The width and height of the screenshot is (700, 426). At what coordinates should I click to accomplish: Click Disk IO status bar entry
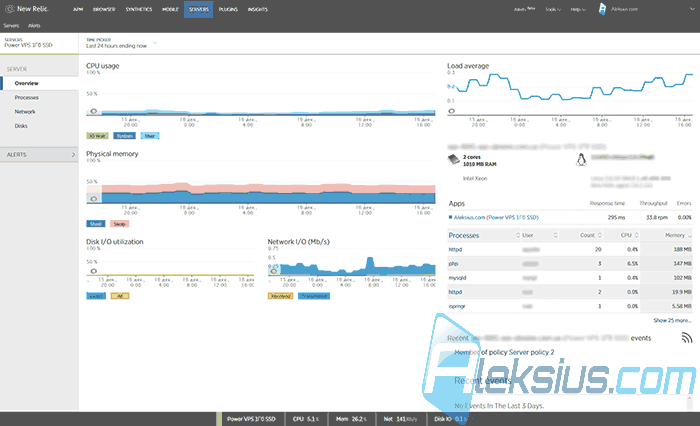(450, 419)
